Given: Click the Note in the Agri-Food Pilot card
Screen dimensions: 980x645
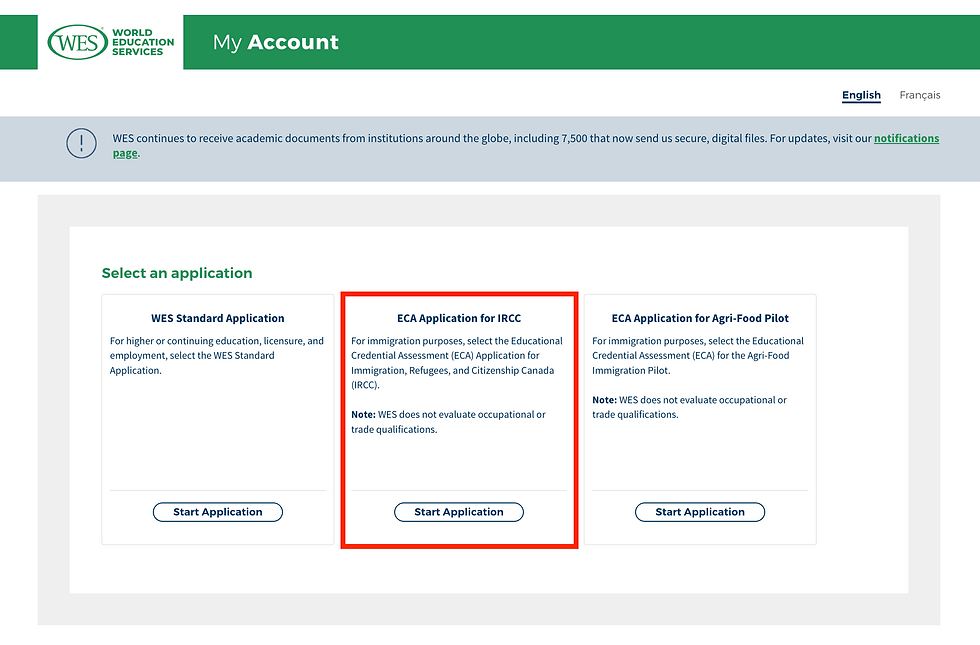Looking at the screenshot, I should tap(689, 407).
